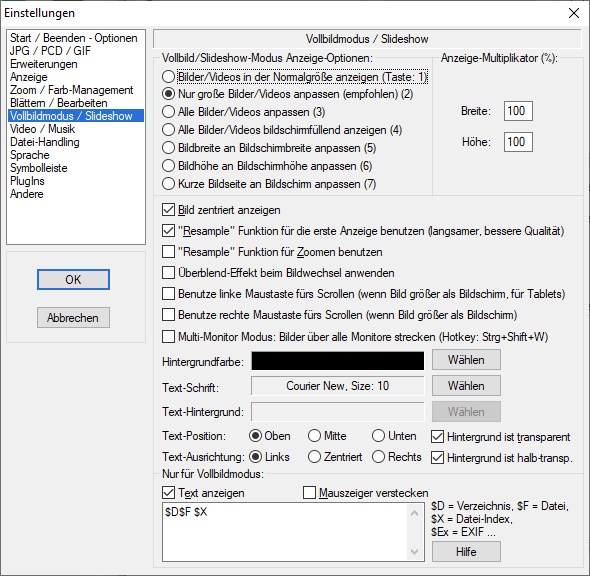Click scroll down arrow of text box
The height and width of the screenshot is (576, 590).
click(415, 552)
